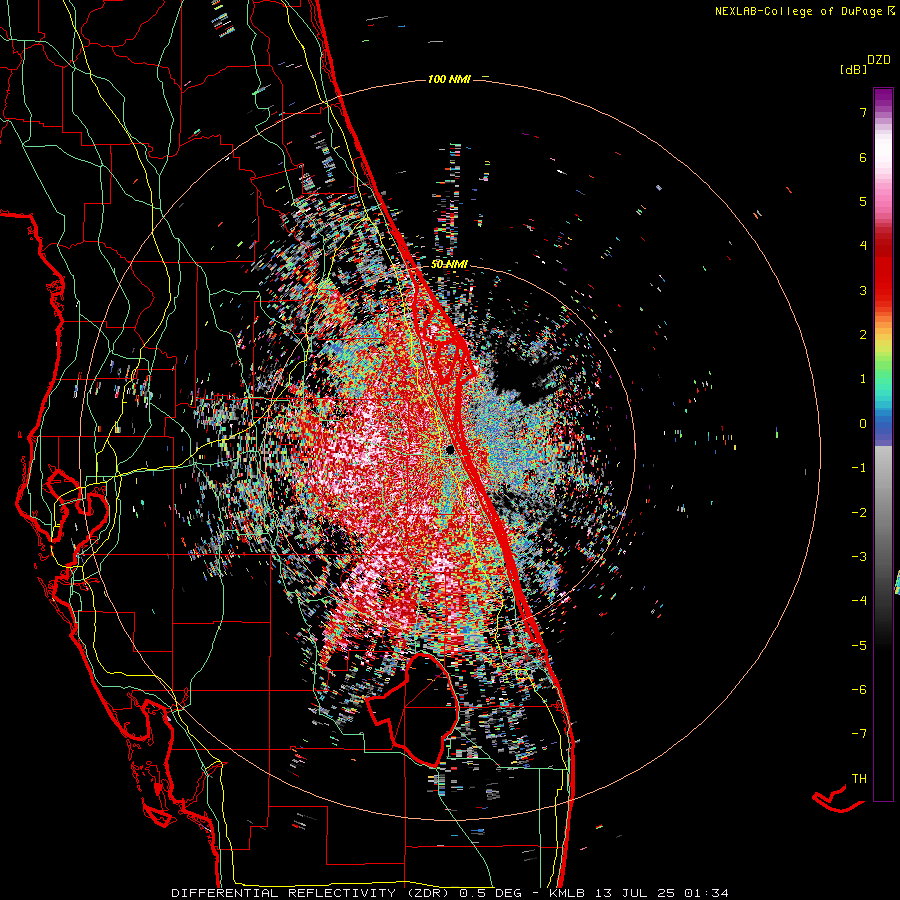Image resolution: width=900 pixels, height=900 pixels.
Task: Click the -7 value on the color scale
Action: pyautogui.click(x=859, y=734)
